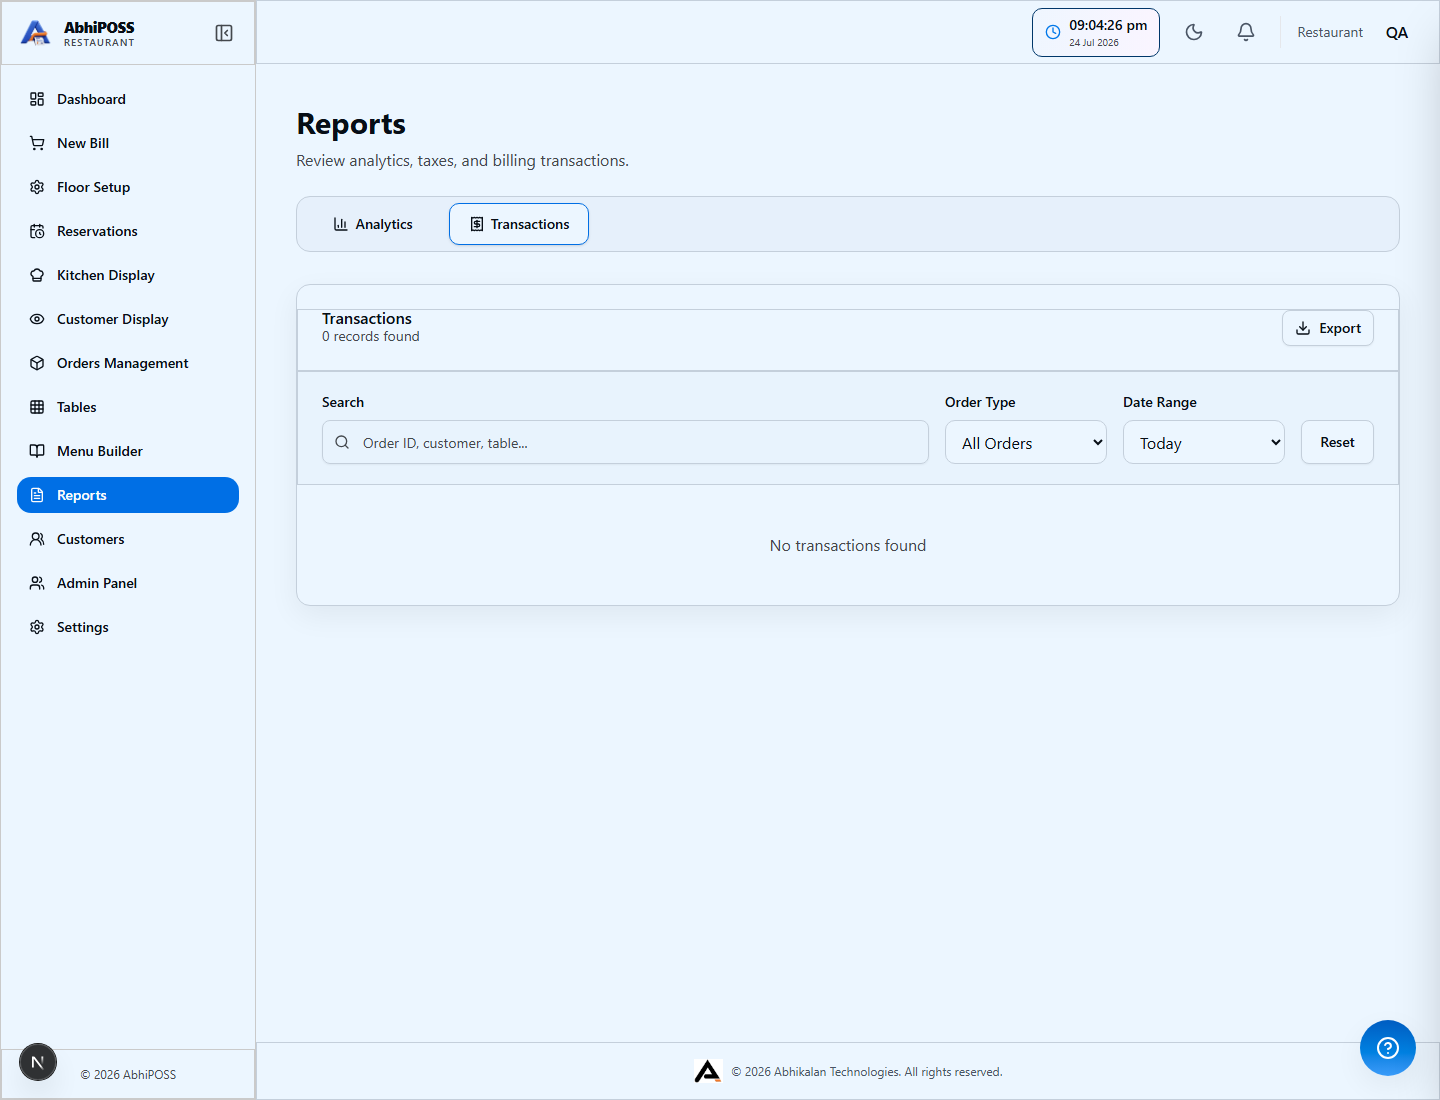Image resolution: width=1440 pixels, height=1100 pixels.
Task: Click the Dashboard grid icon
Action: click(37, 99)
